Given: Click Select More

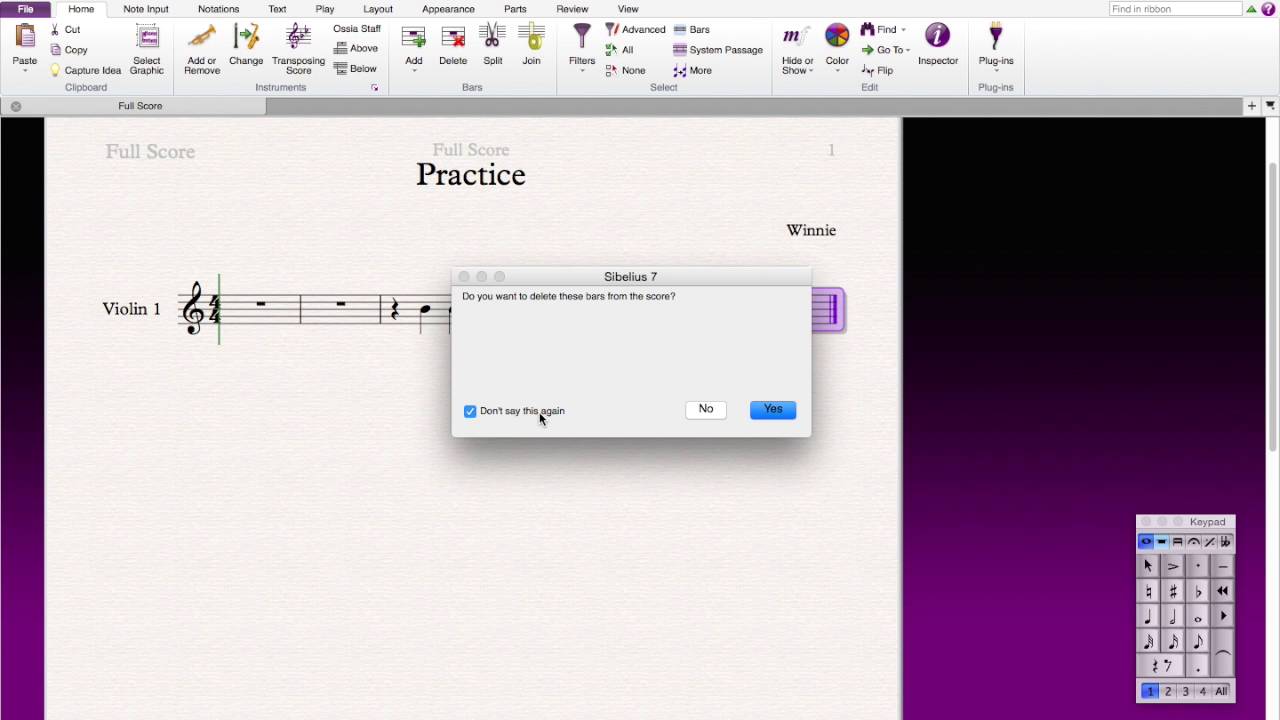Looking at the screenshot, I should coord(692,70).
